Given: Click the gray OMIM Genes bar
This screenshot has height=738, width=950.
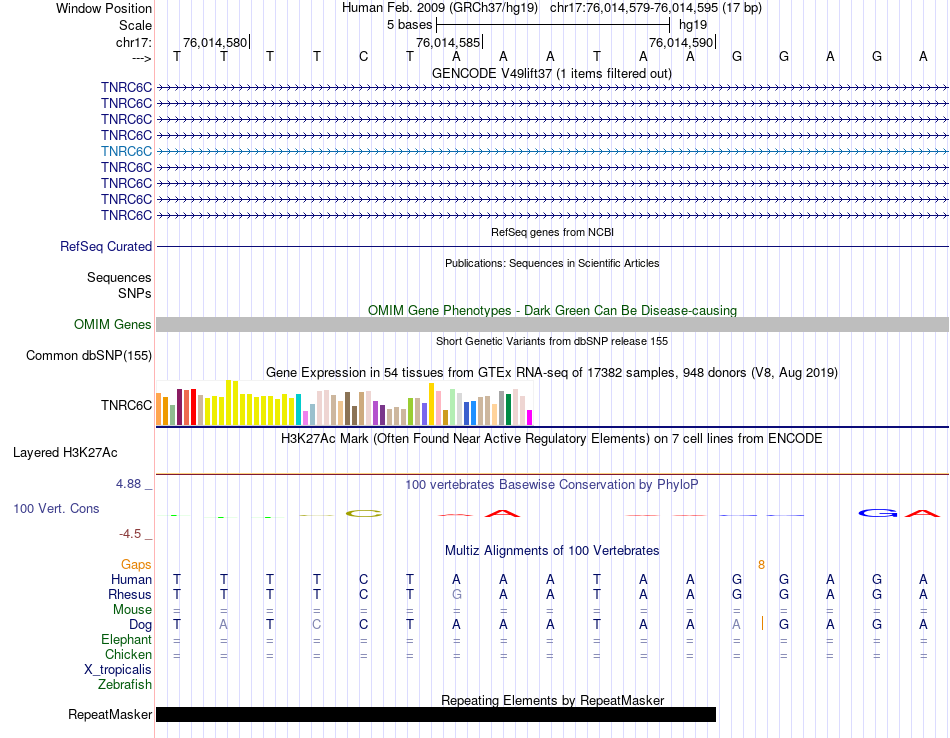Looking at the screenshot, I should 552,325.
